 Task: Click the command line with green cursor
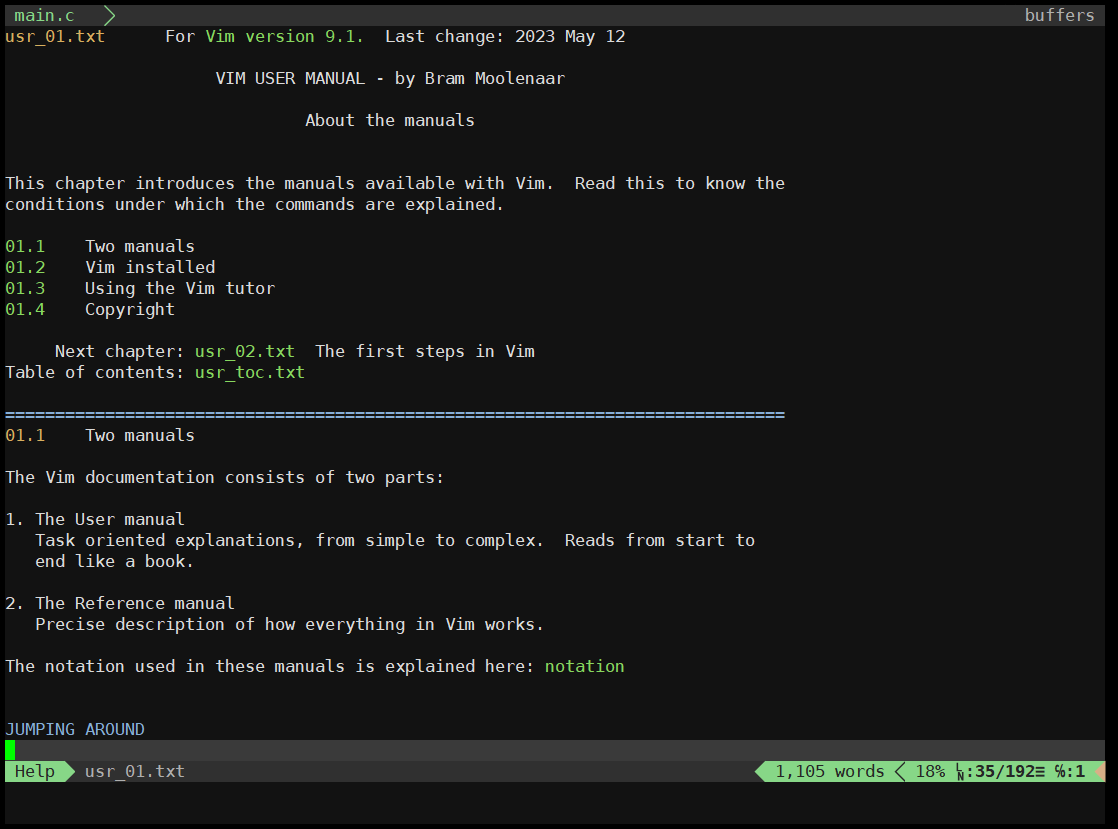pyautogui.click(x=555, y=750)
